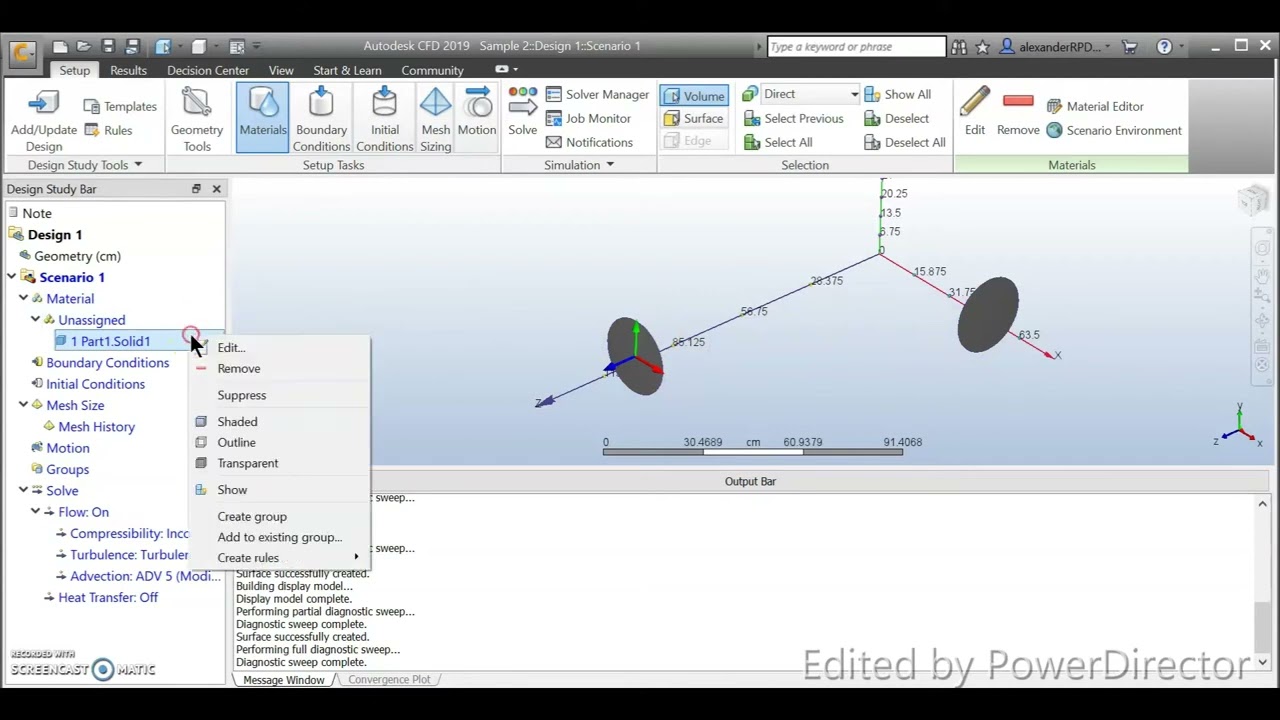Open the View ribbon tab
This screenshot has height=720, width=1280.
[281, 70]
